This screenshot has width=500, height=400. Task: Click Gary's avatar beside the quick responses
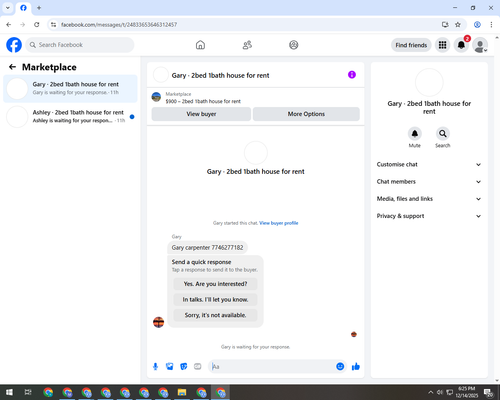point(158,322)
